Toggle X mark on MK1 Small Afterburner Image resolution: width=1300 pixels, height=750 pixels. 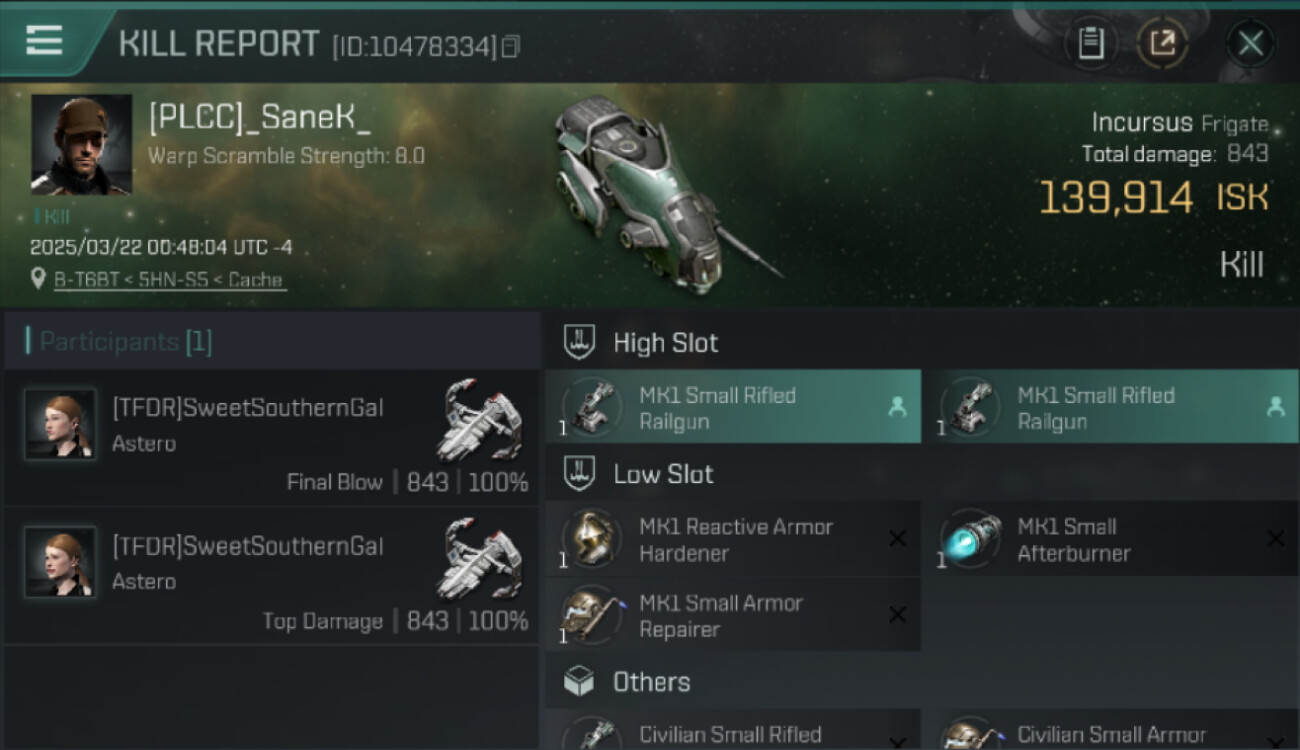coord(1275,539)
